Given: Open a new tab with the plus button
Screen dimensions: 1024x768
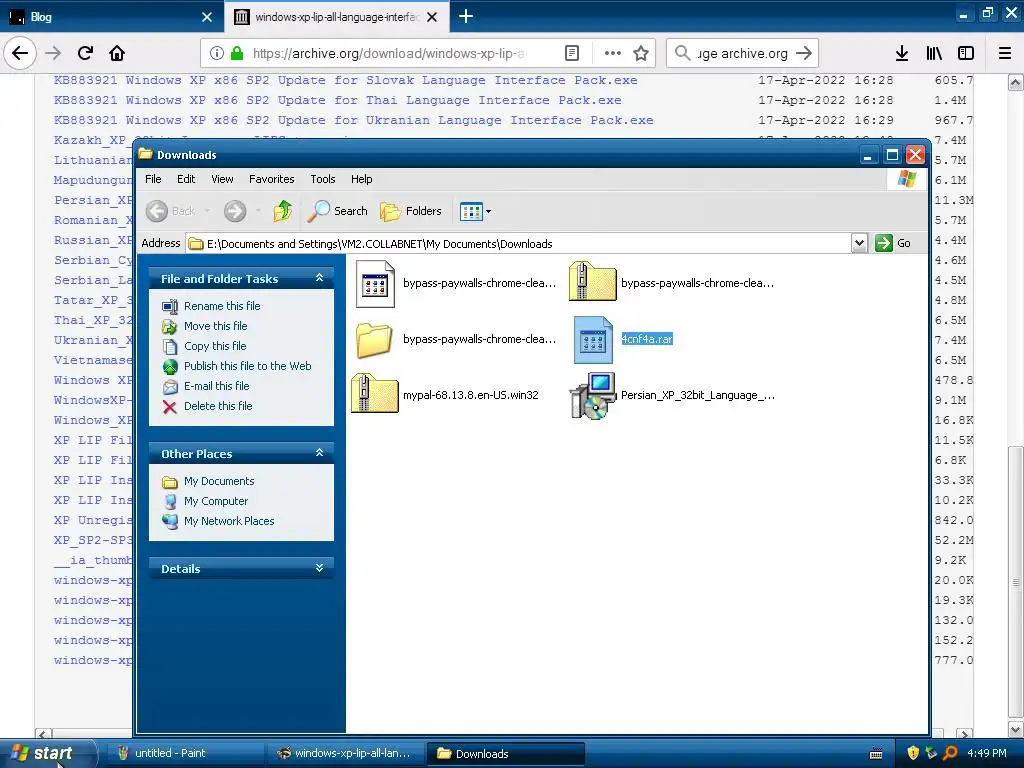Looking at the screenshot, I should click(466, 16).
